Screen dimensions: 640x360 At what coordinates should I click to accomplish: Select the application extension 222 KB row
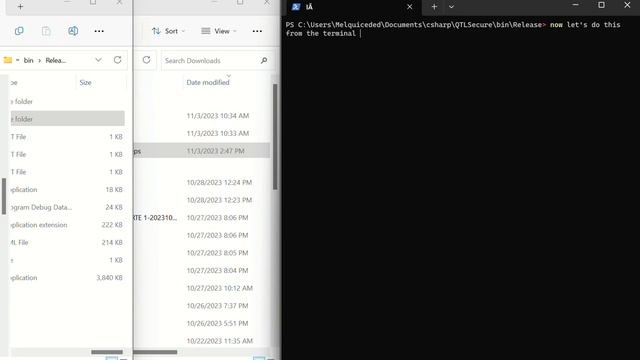click(67, 224)
